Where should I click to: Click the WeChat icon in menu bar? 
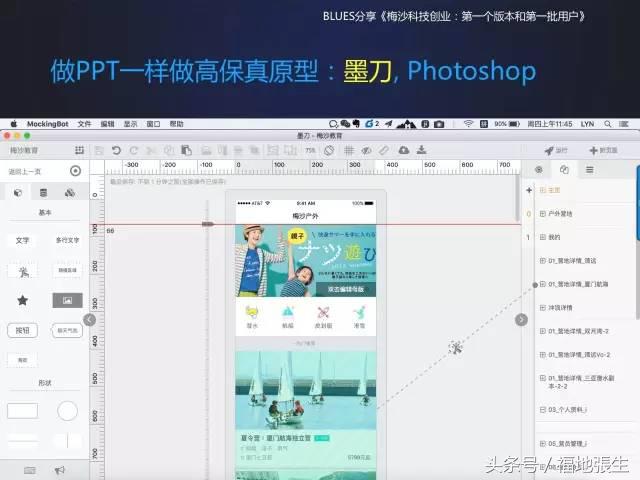(345, 124)
